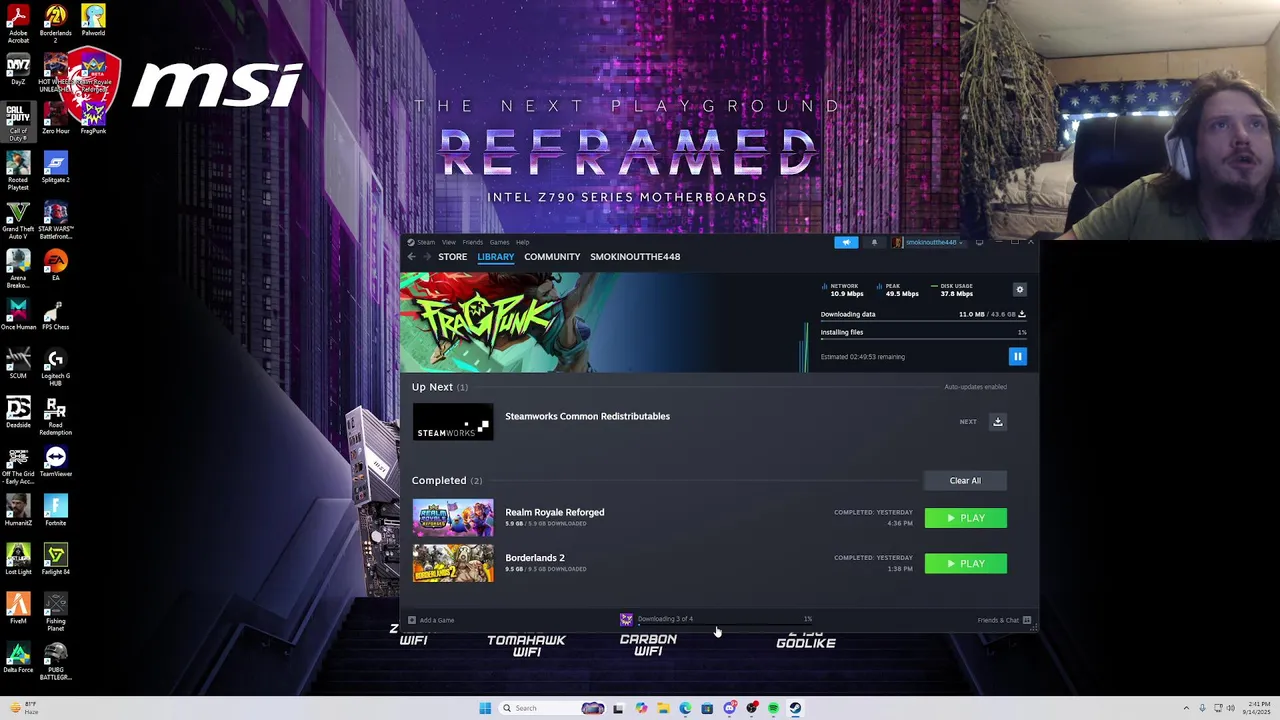Screen dimensions: 1280x720
Task: Pause the FragPunk download
Action: point(1017,357)
